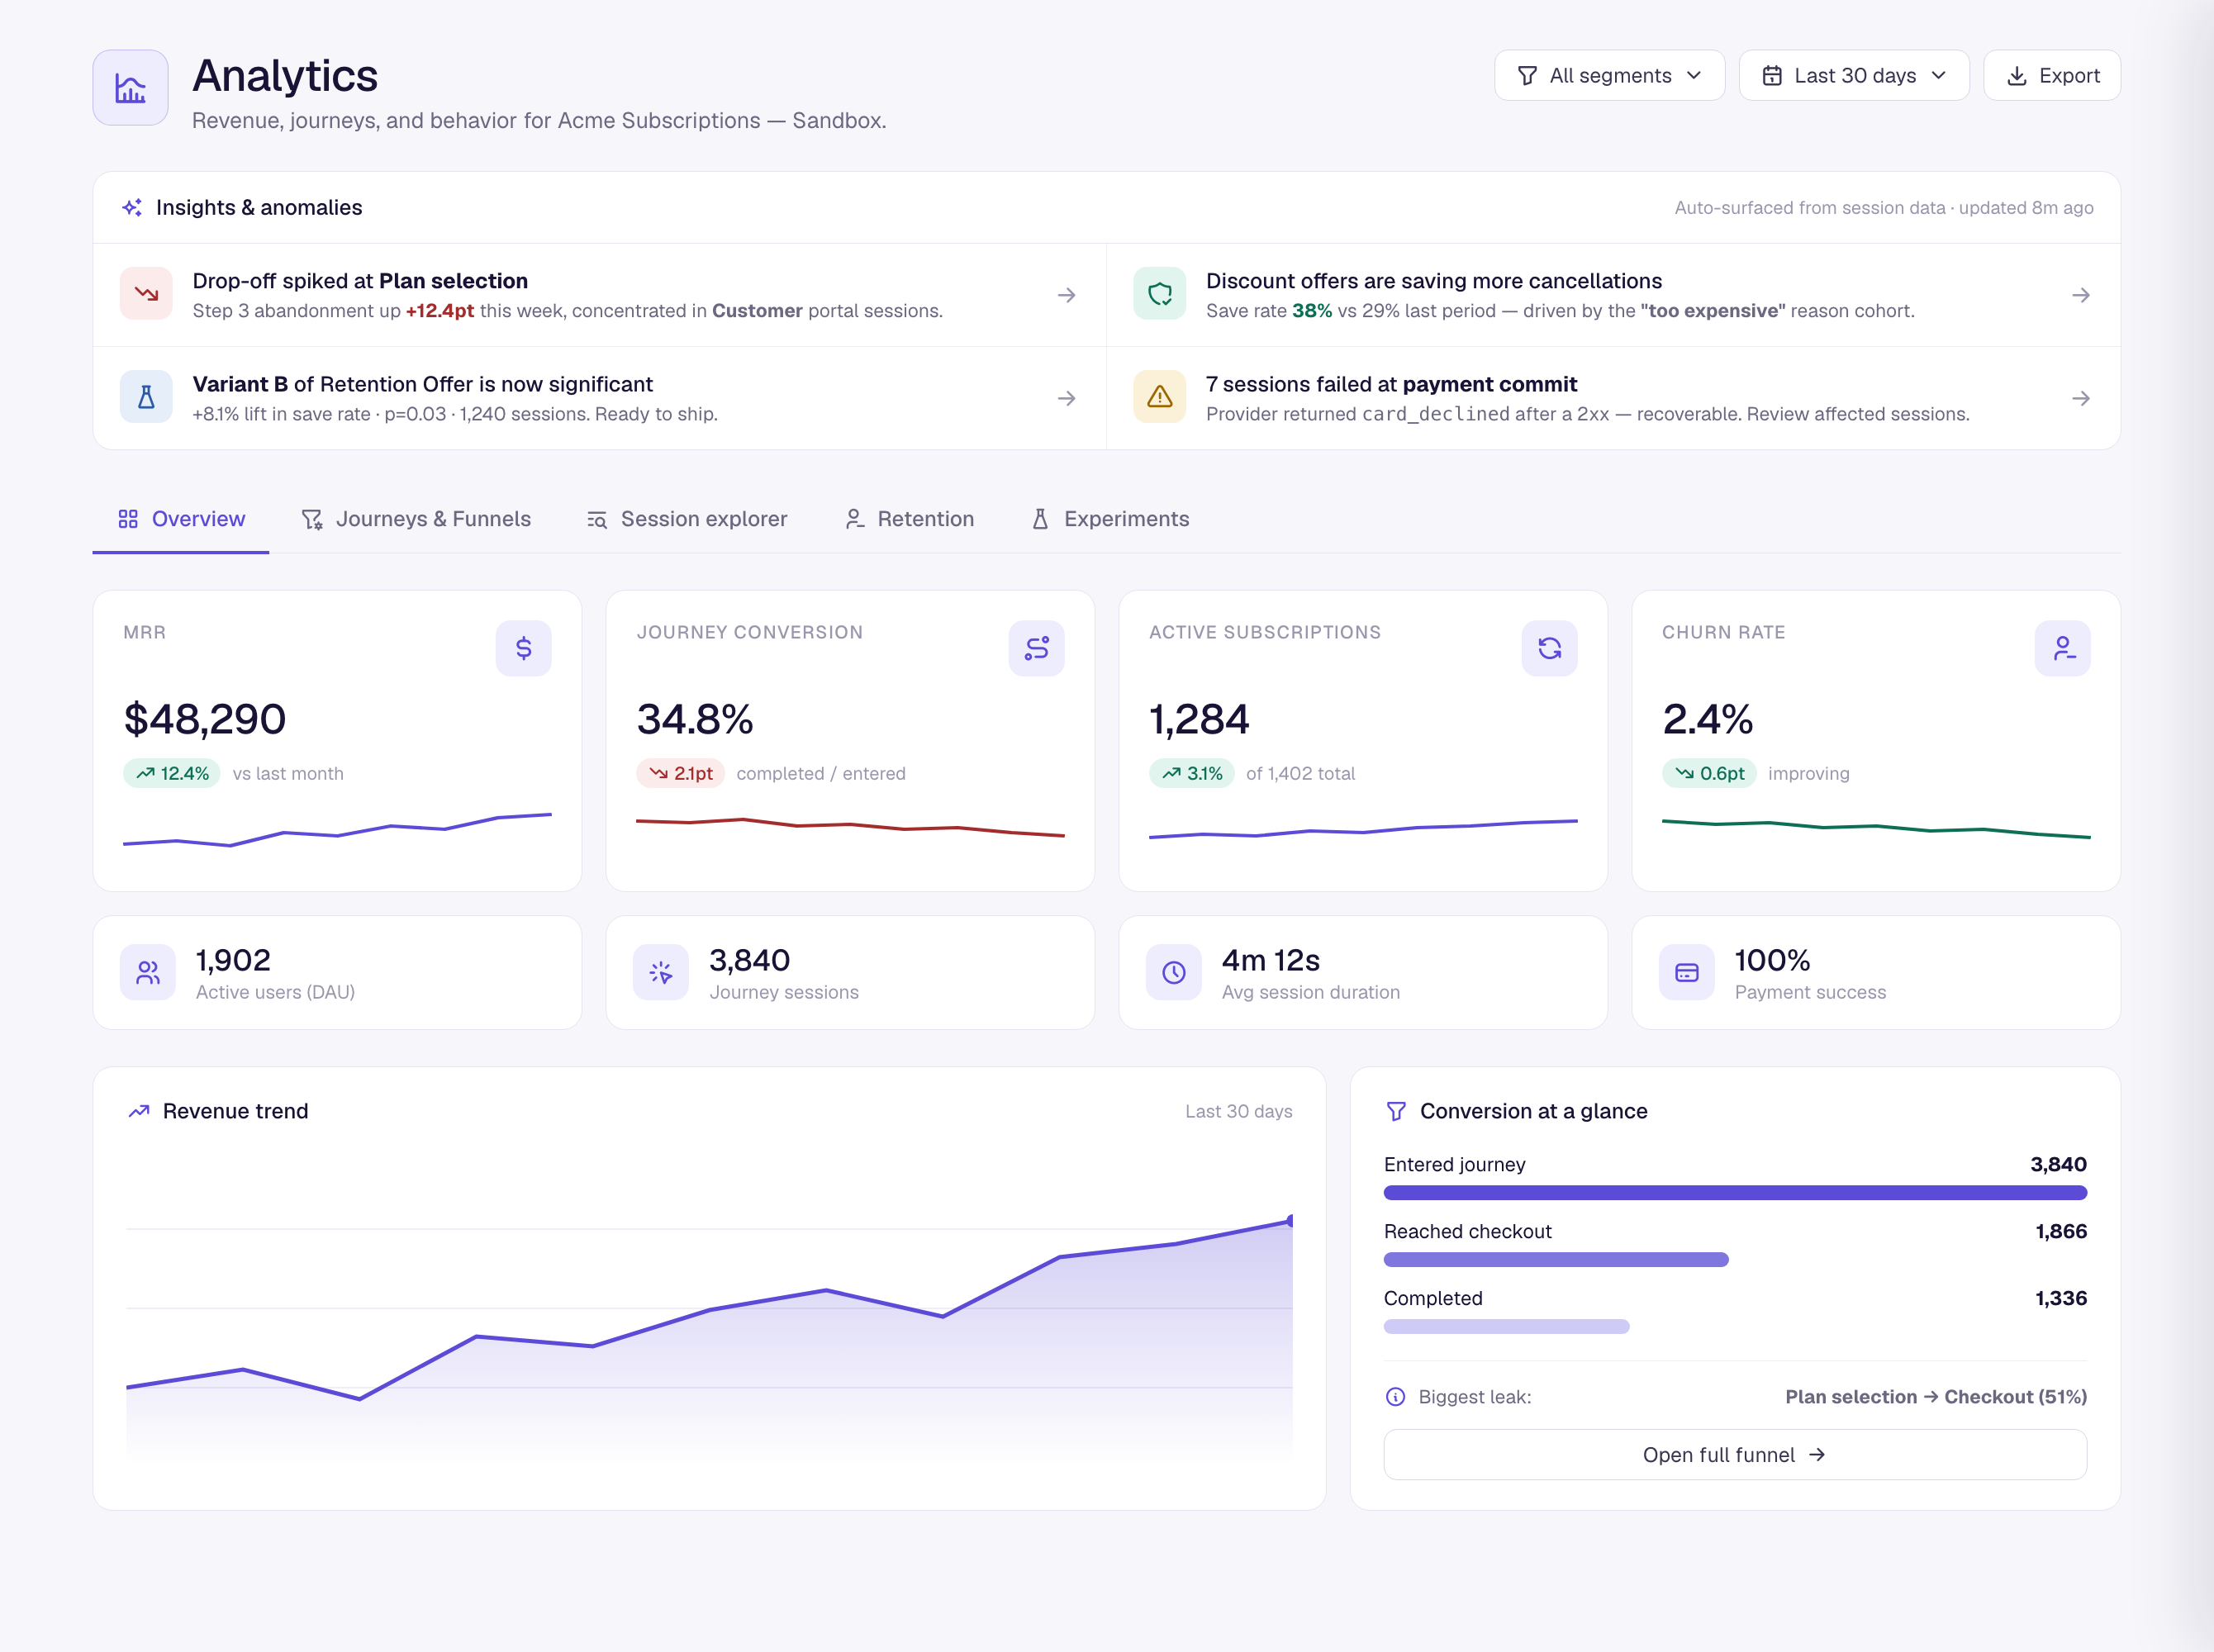Screen dimensions: 2214x1652
Task: Open the Experiments tab
Action: [x=1110, y=519]
